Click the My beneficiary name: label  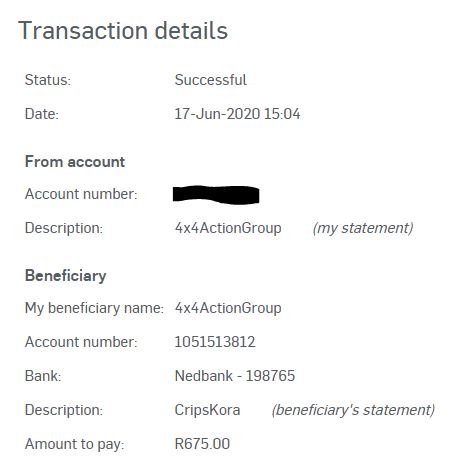tap(94, 308)
